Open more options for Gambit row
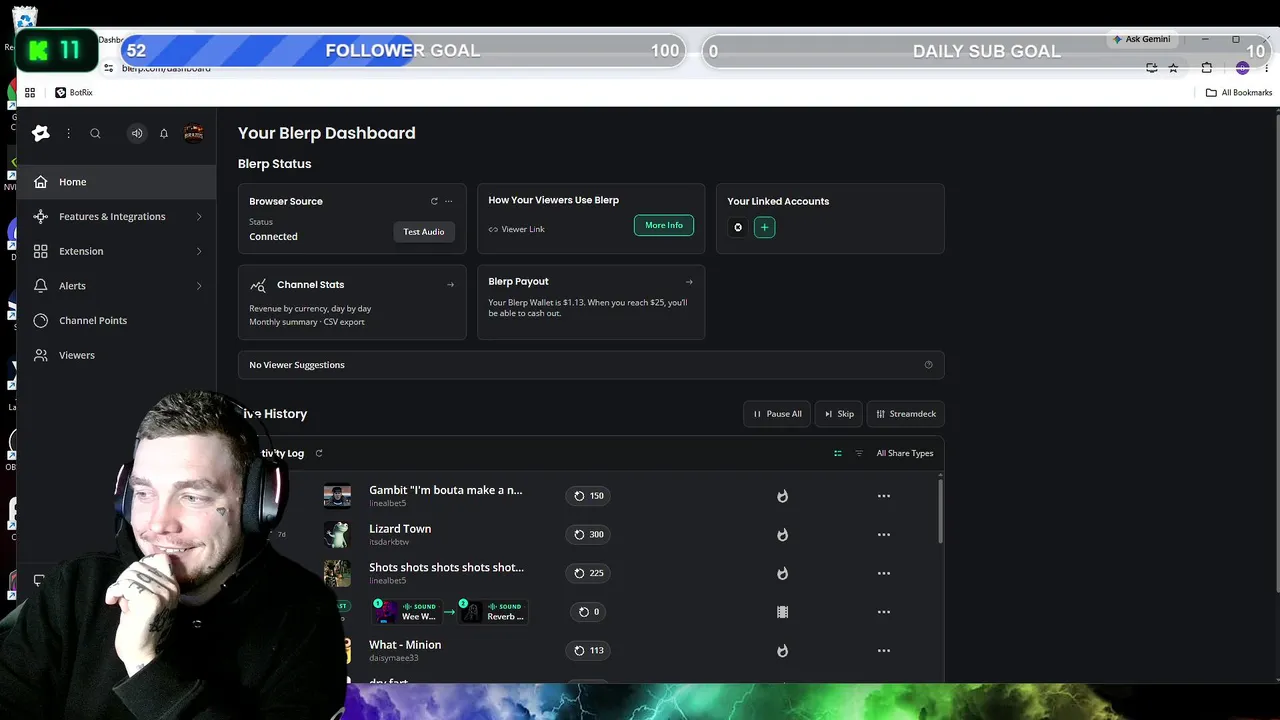Image resolution: width=1280 pixels, height=720 pixels. click(884, 496)
